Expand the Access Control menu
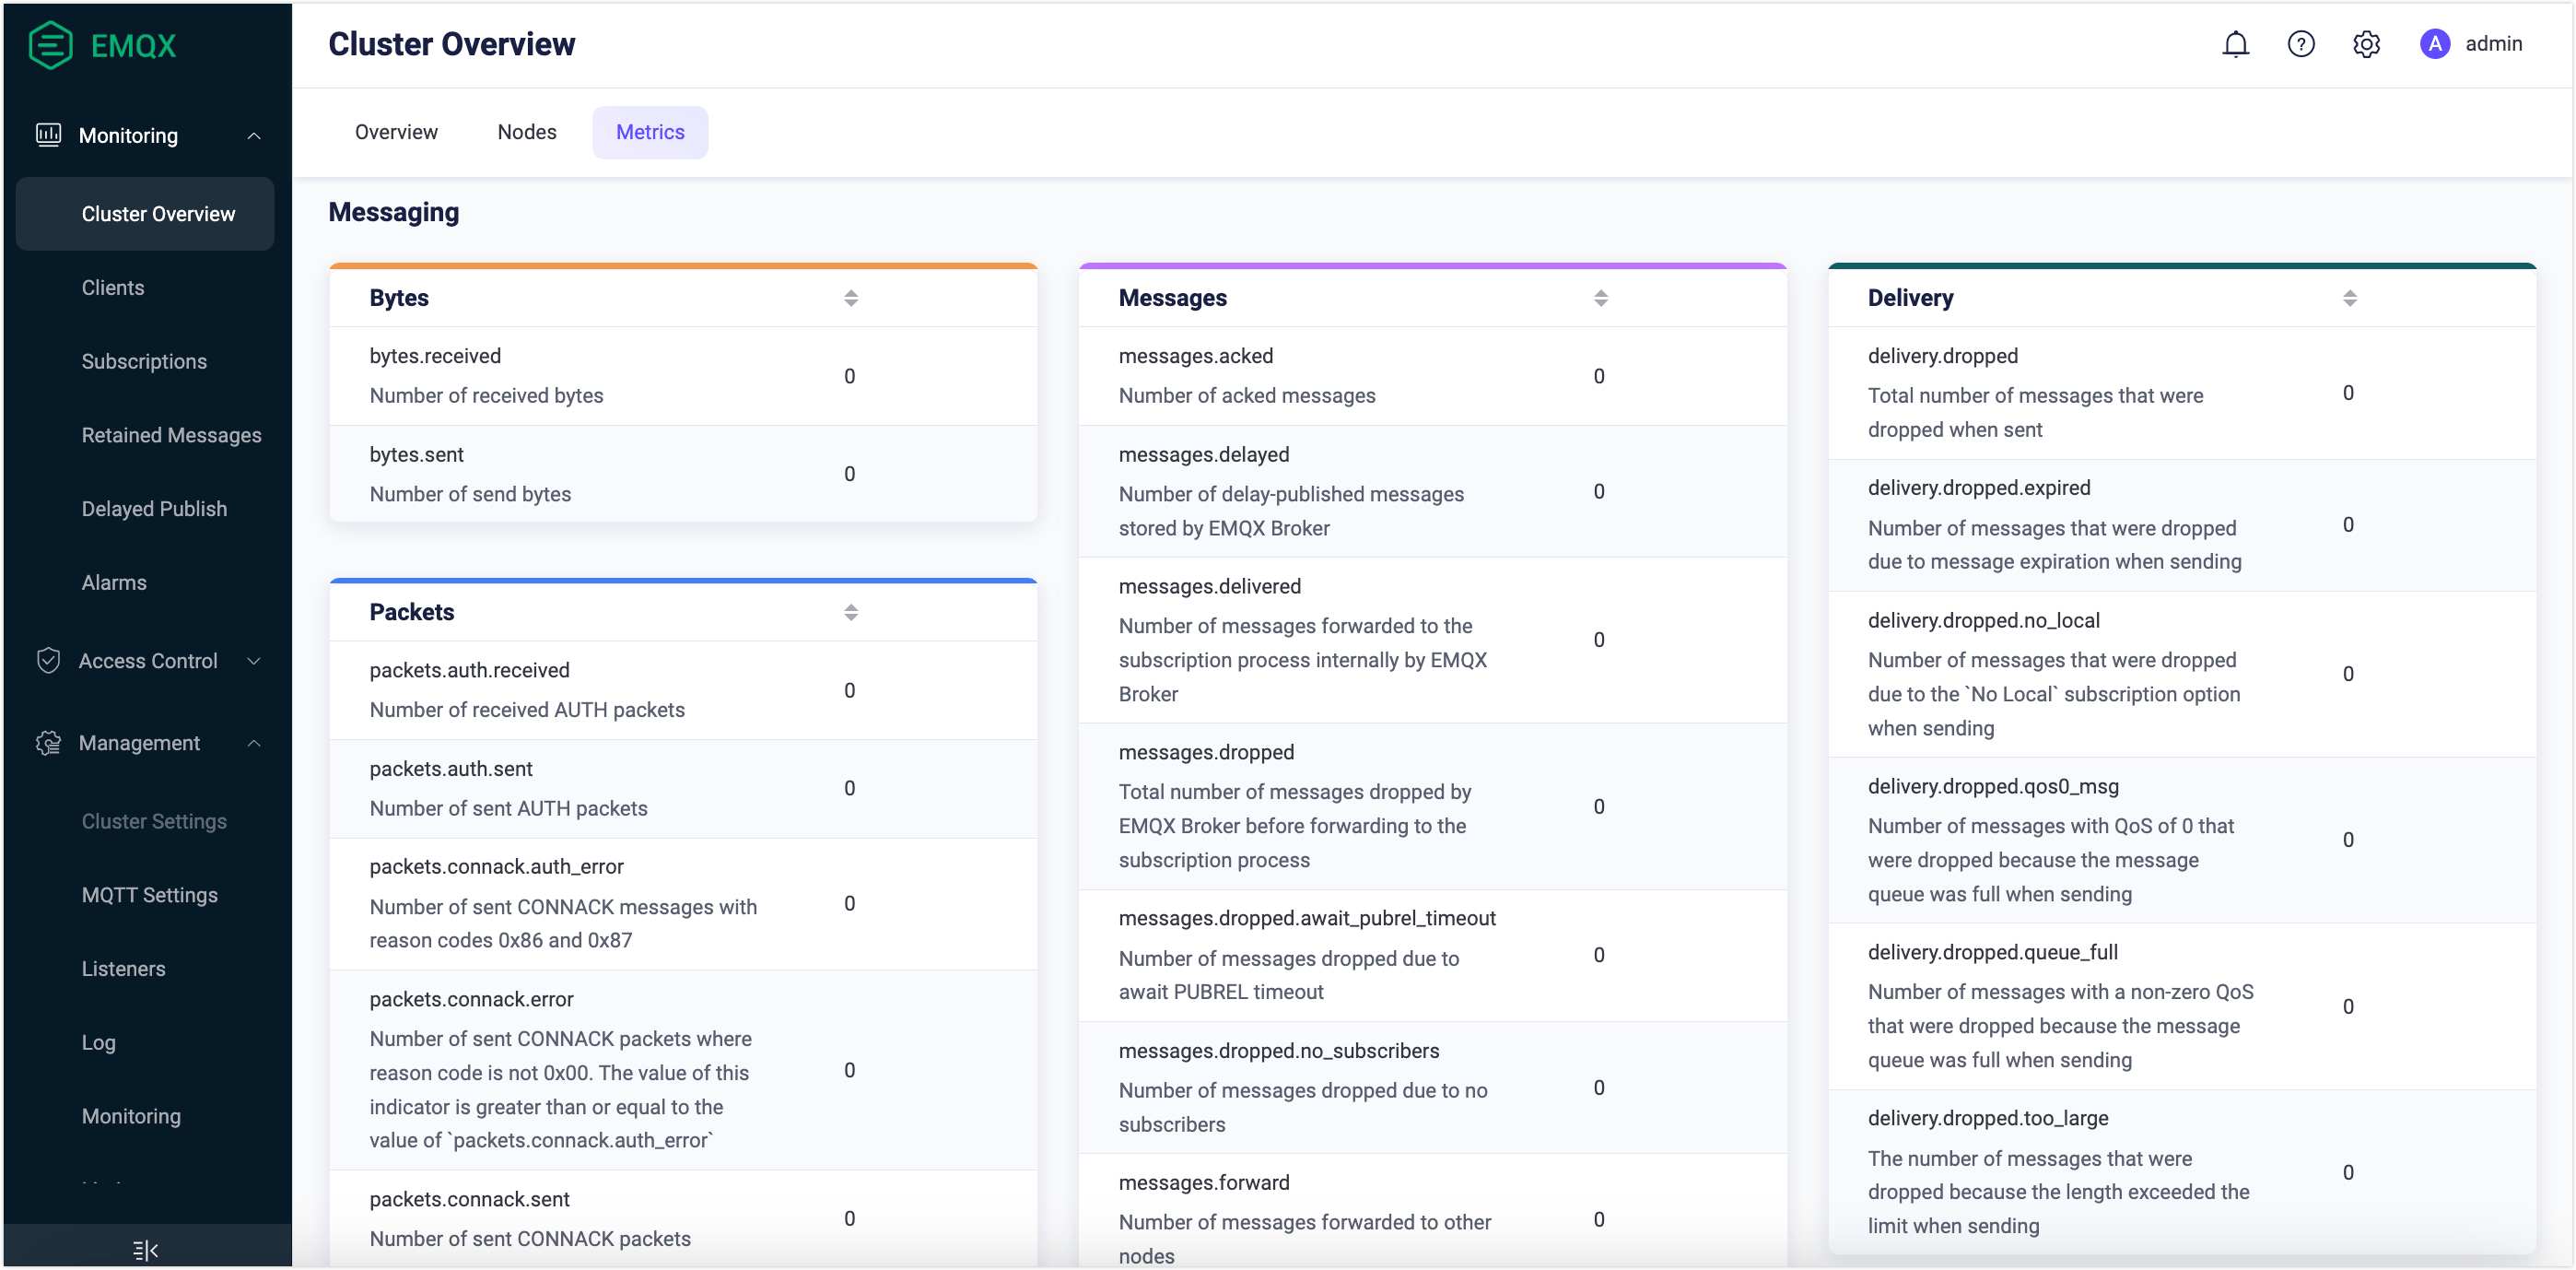Viewport: 2576px width, 1270px height. pos(254,661)
